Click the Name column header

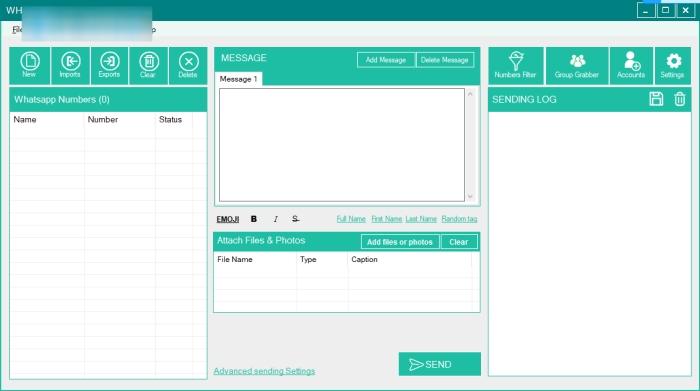47,120
